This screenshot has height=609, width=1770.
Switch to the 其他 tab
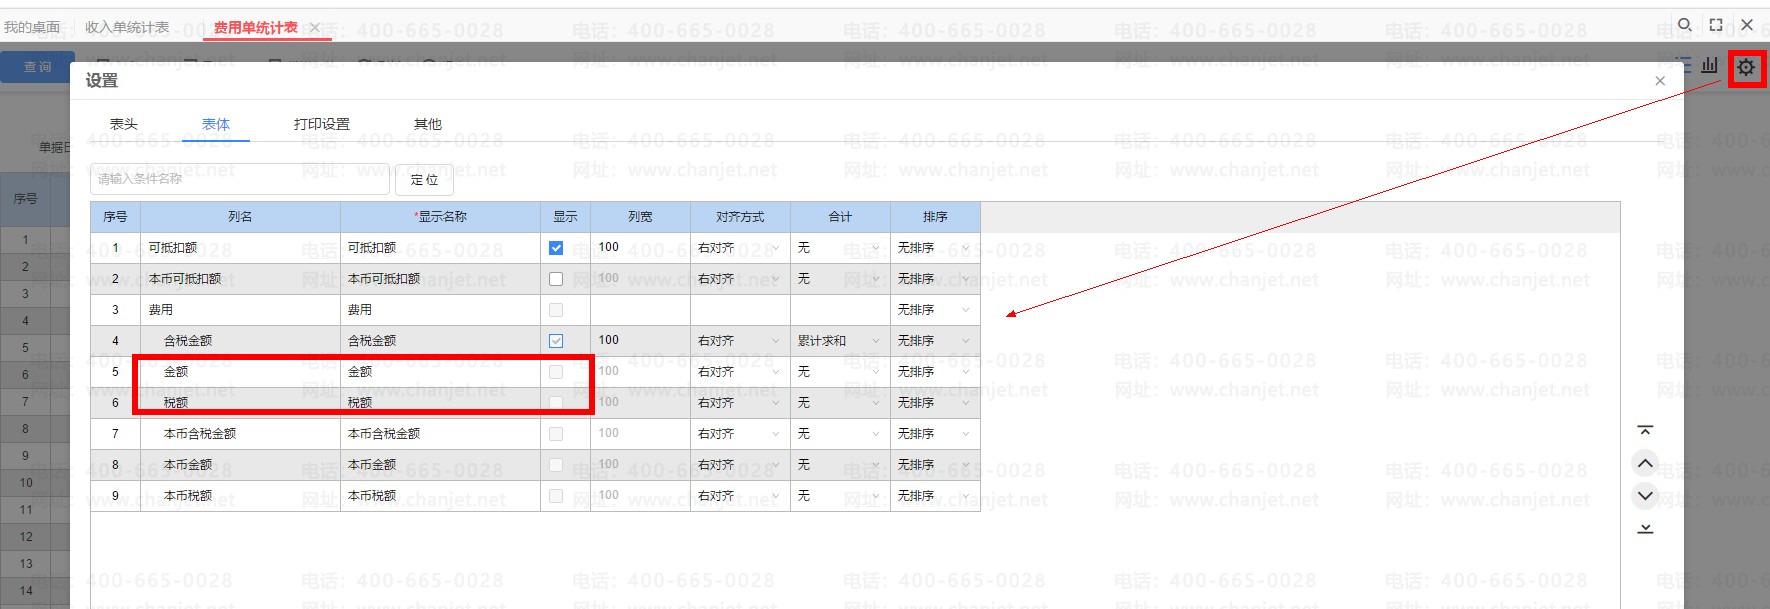(x=428, y=124)
